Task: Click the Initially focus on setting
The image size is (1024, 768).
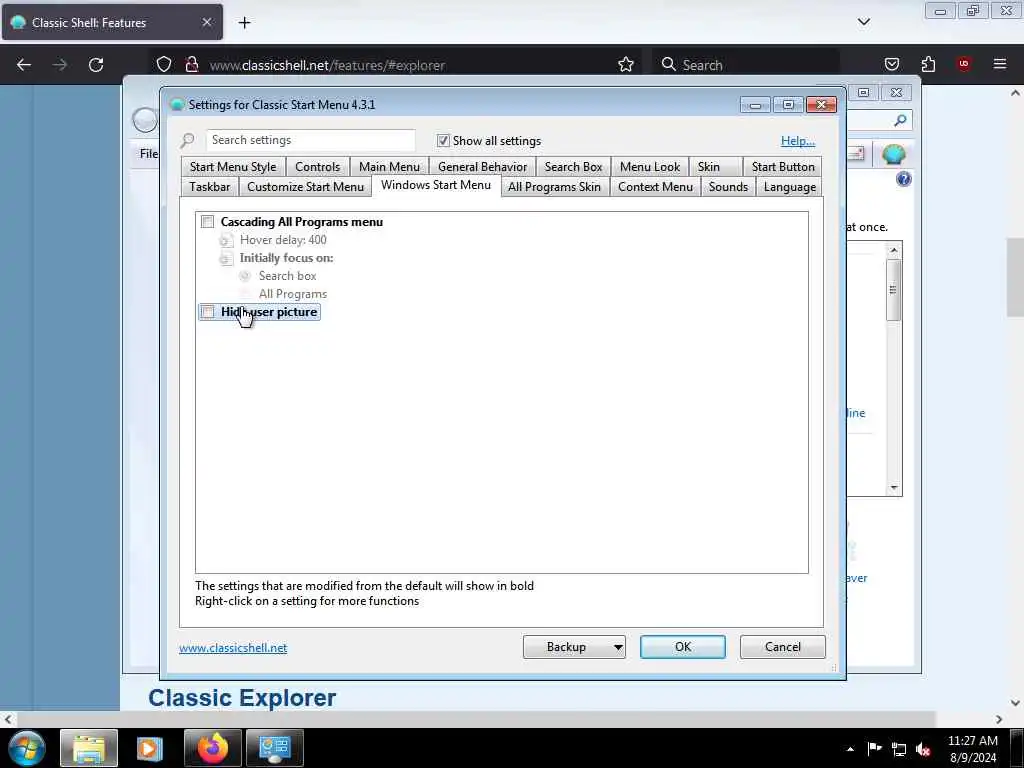Action: point(286,258)
